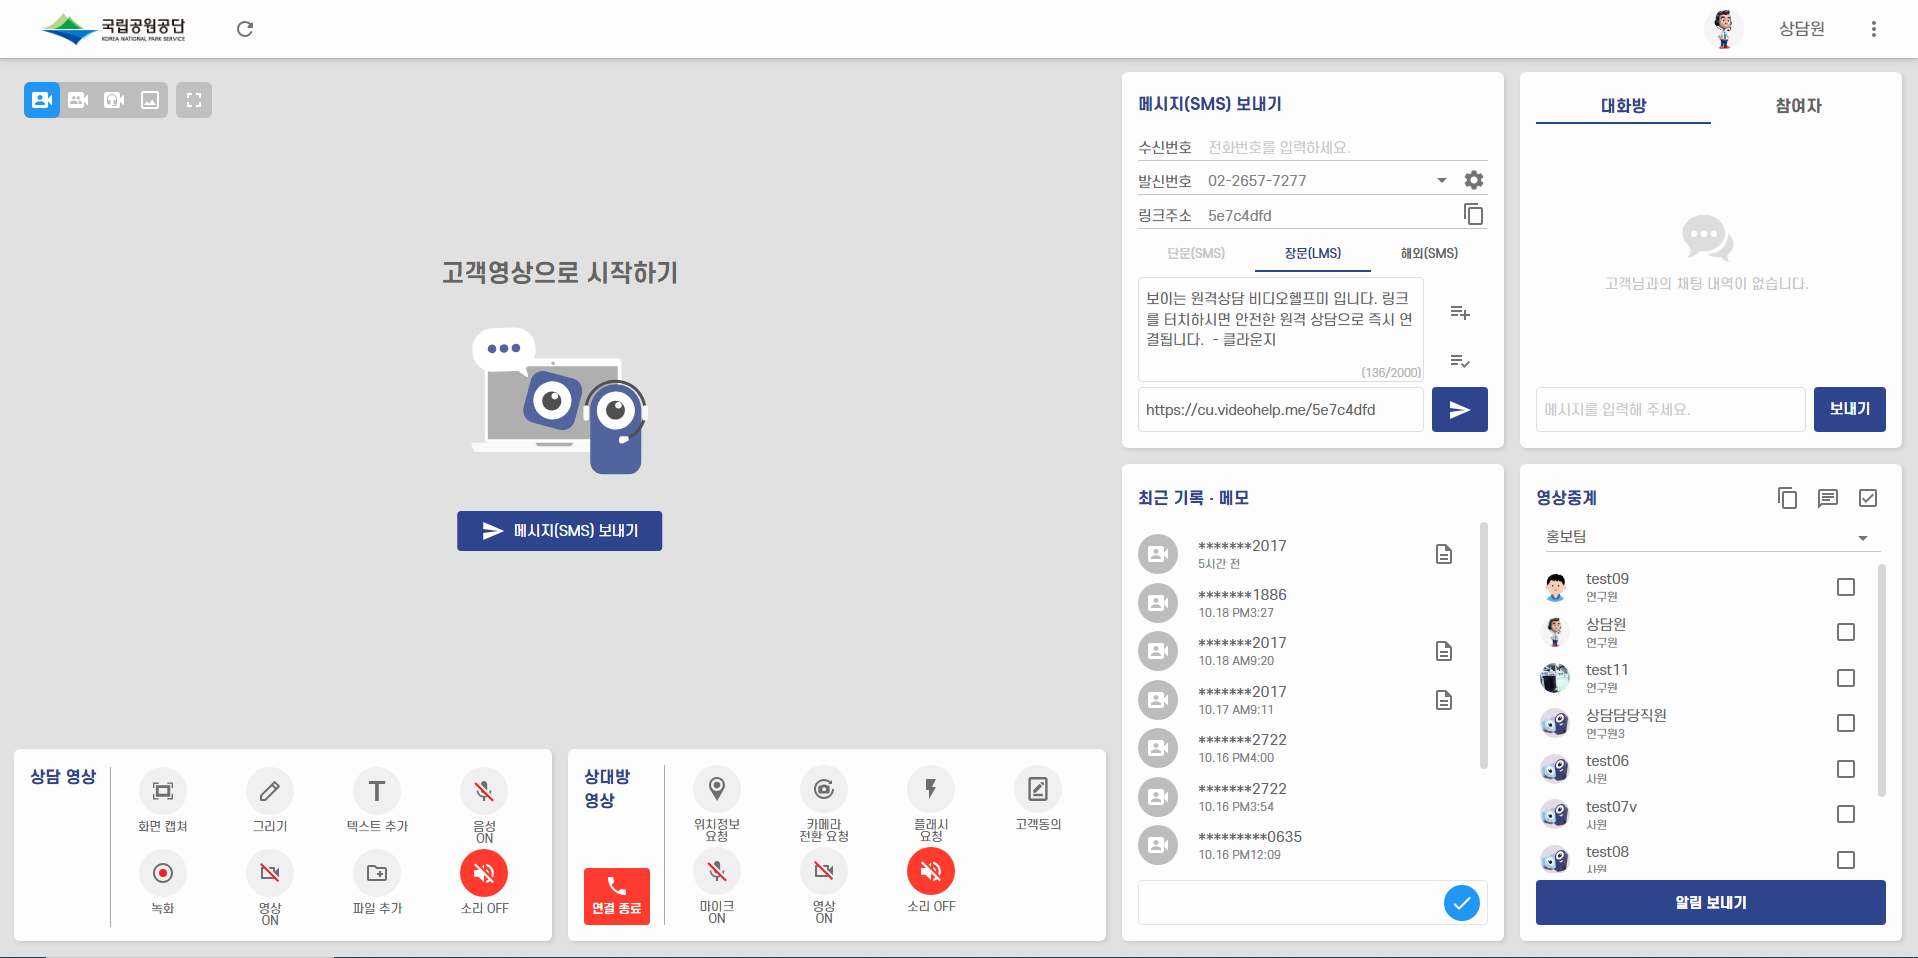Toggle off 영상 ON for counselor video

(x=269, y=873)
